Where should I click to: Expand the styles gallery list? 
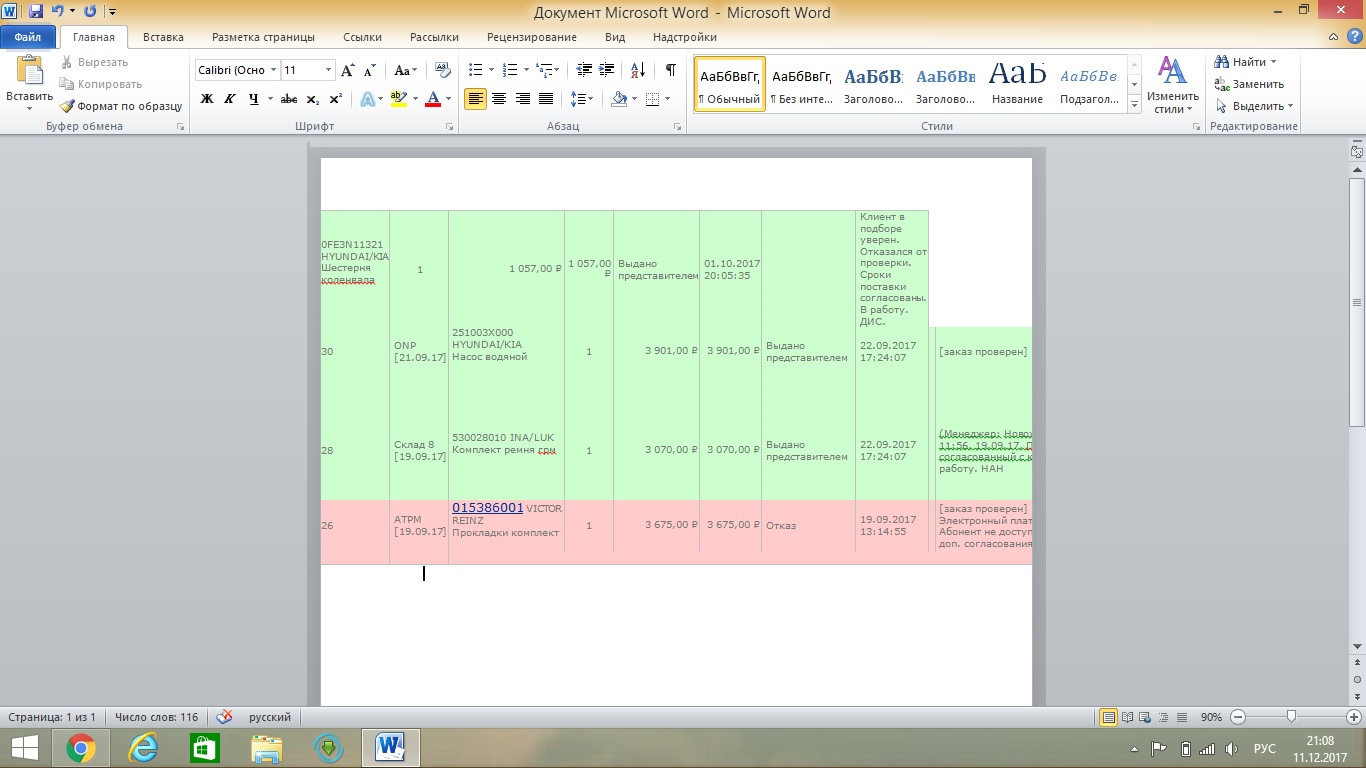pyautogui.click(x=1135, y=105)
